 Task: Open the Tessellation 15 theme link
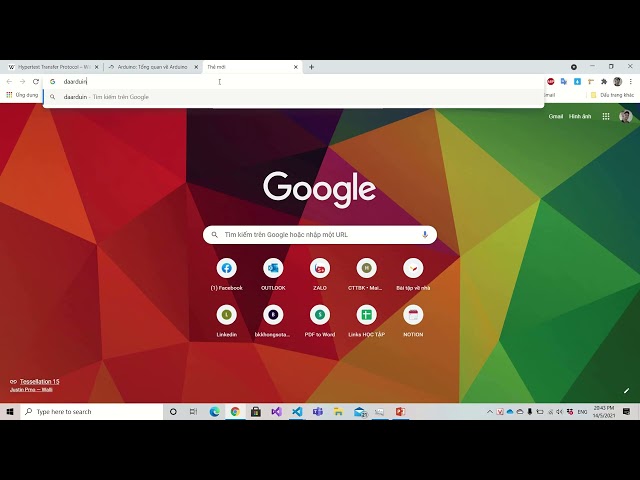click(x=39, y=382)
